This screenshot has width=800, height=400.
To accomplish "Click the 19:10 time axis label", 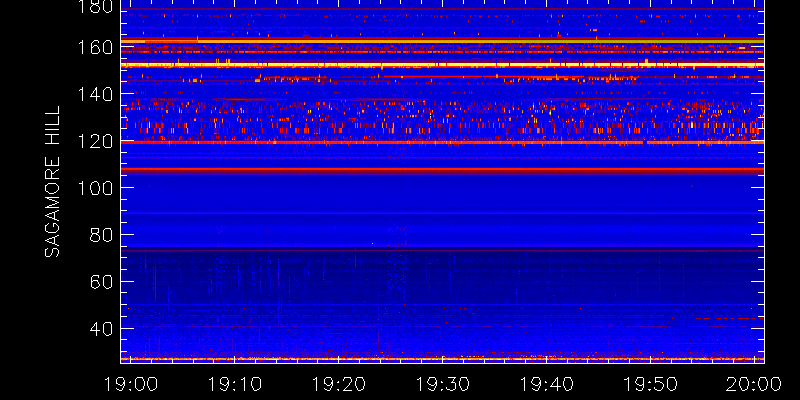I will coord(234,384).
